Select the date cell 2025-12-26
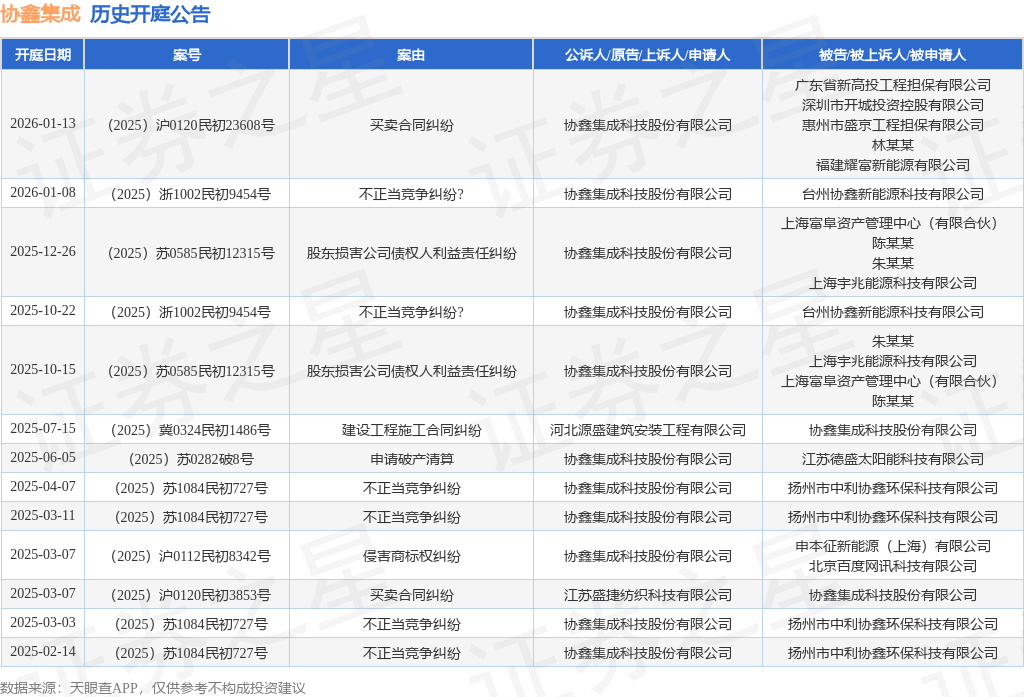Viewport: 1024px width, 697px height. click(43, 251)
